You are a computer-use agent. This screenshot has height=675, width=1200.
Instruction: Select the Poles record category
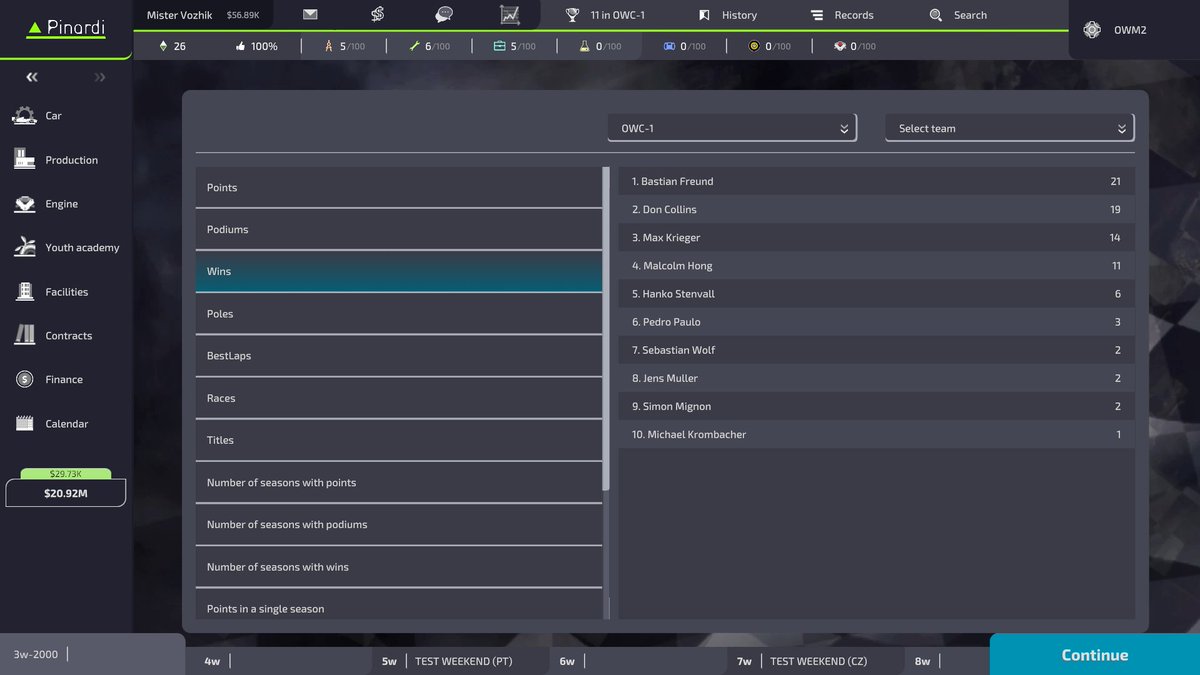[399, 314]
